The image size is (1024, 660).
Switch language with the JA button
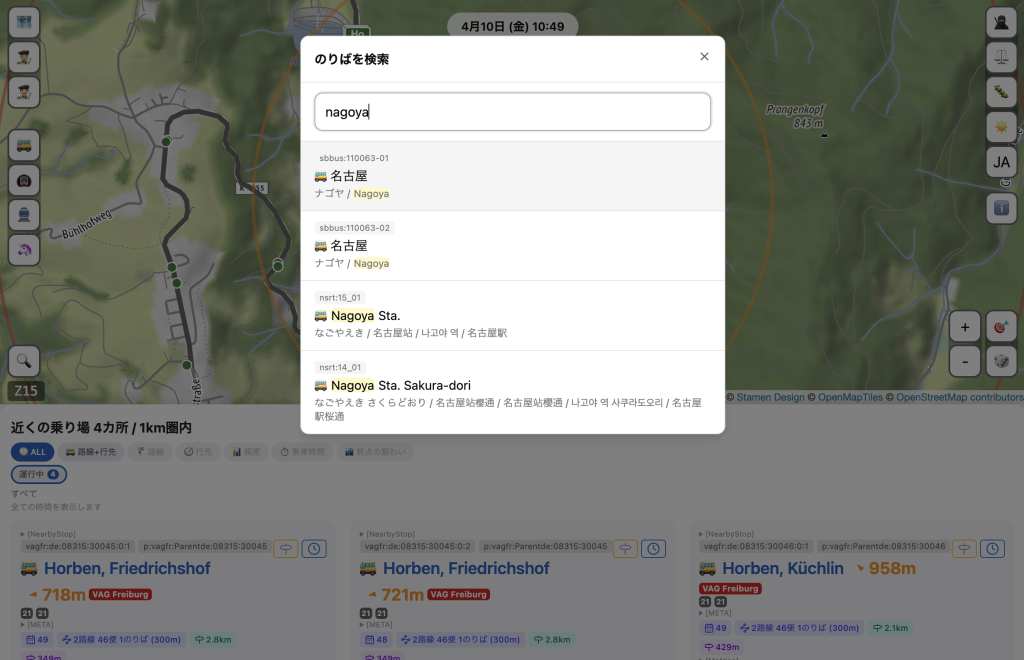[1001, 162]
